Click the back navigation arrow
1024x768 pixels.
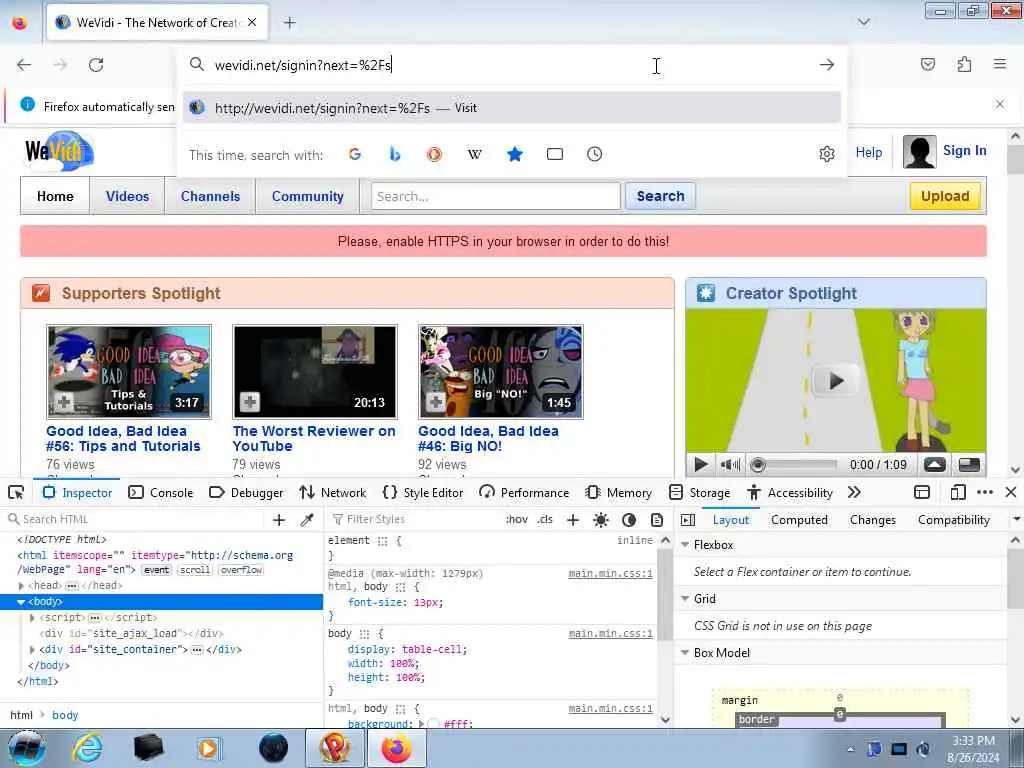pos(24,65)
